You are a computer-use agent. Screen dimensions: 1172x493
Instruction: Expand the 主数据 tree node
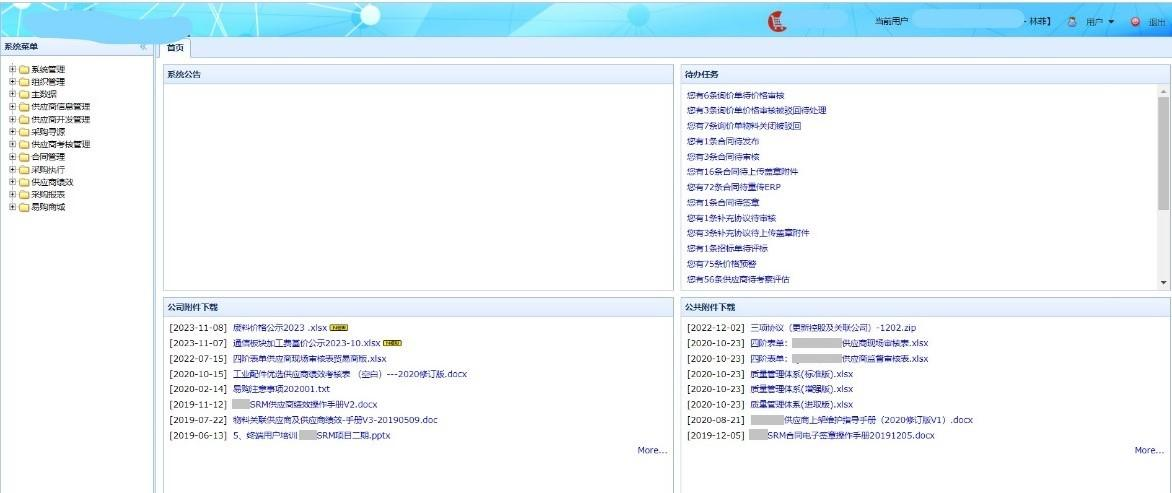(11, 94)
